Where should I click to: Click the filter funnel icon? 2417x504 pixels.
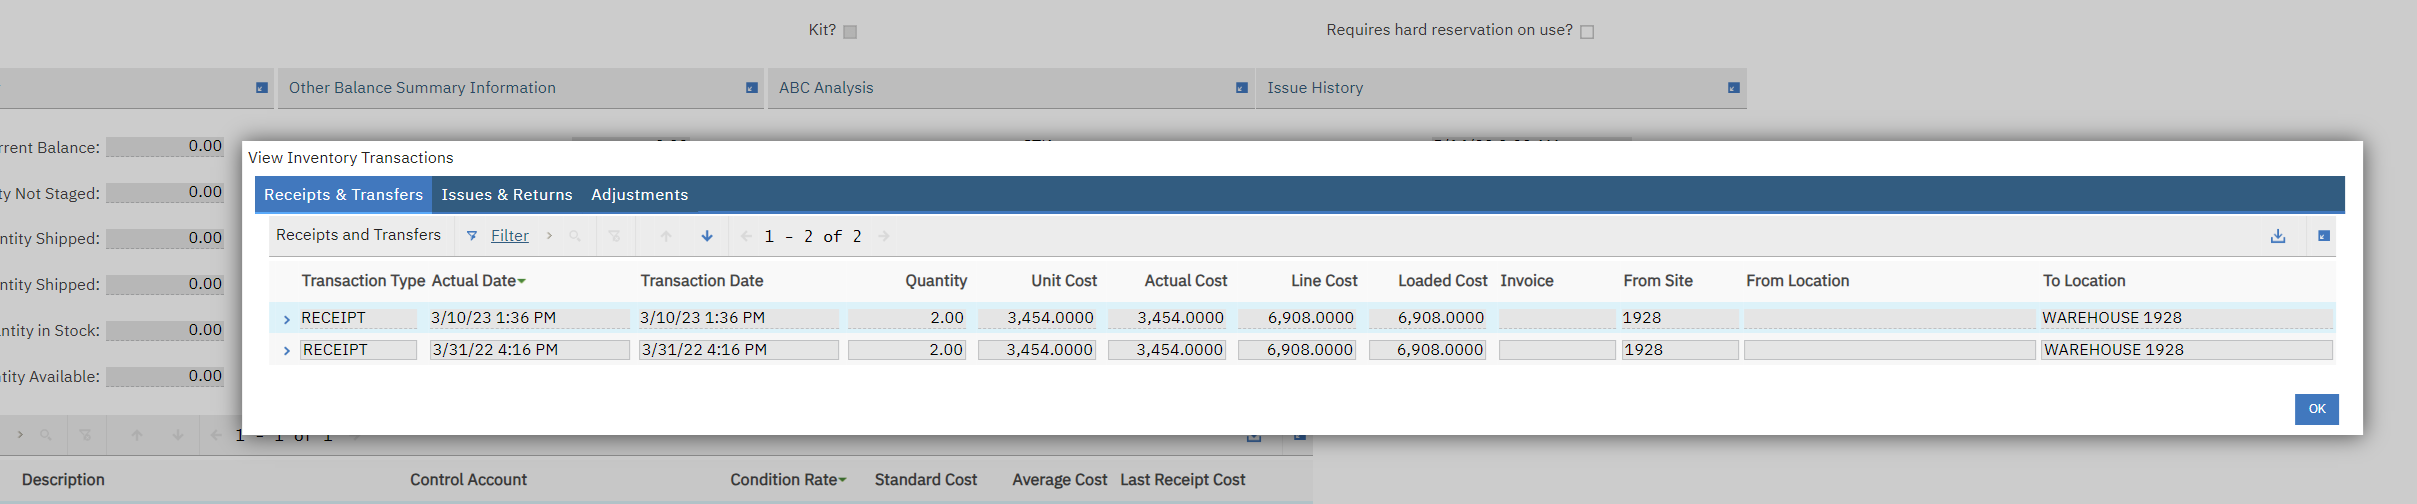472,236
